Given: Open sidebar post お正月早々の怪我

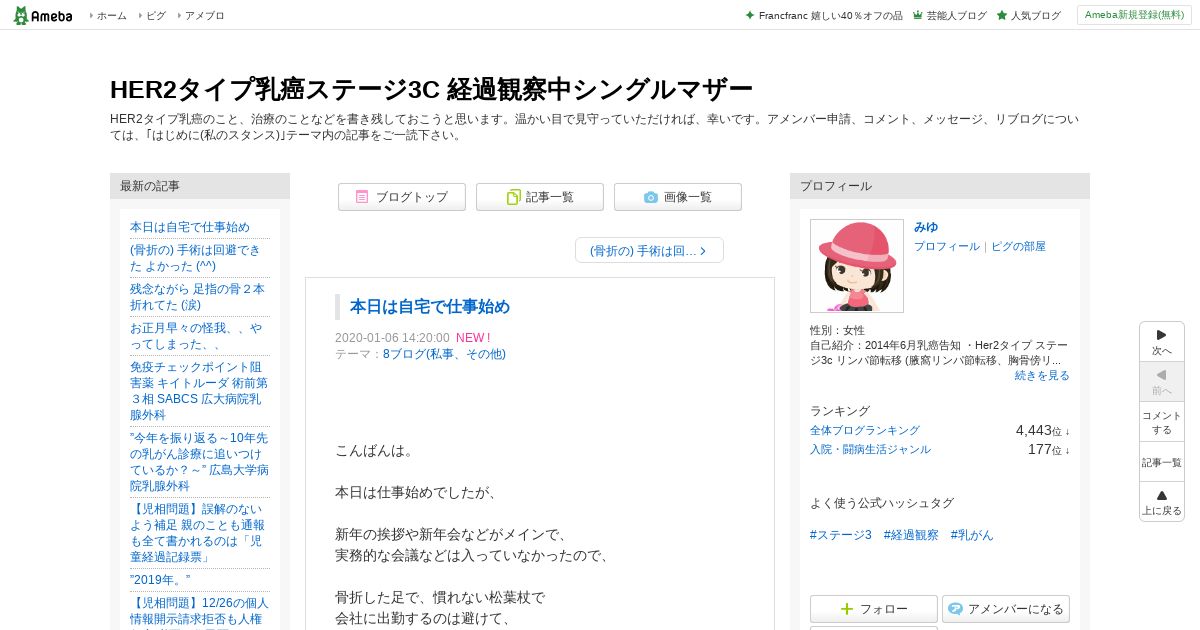Looking at the screenshot, I should point(197,336).
